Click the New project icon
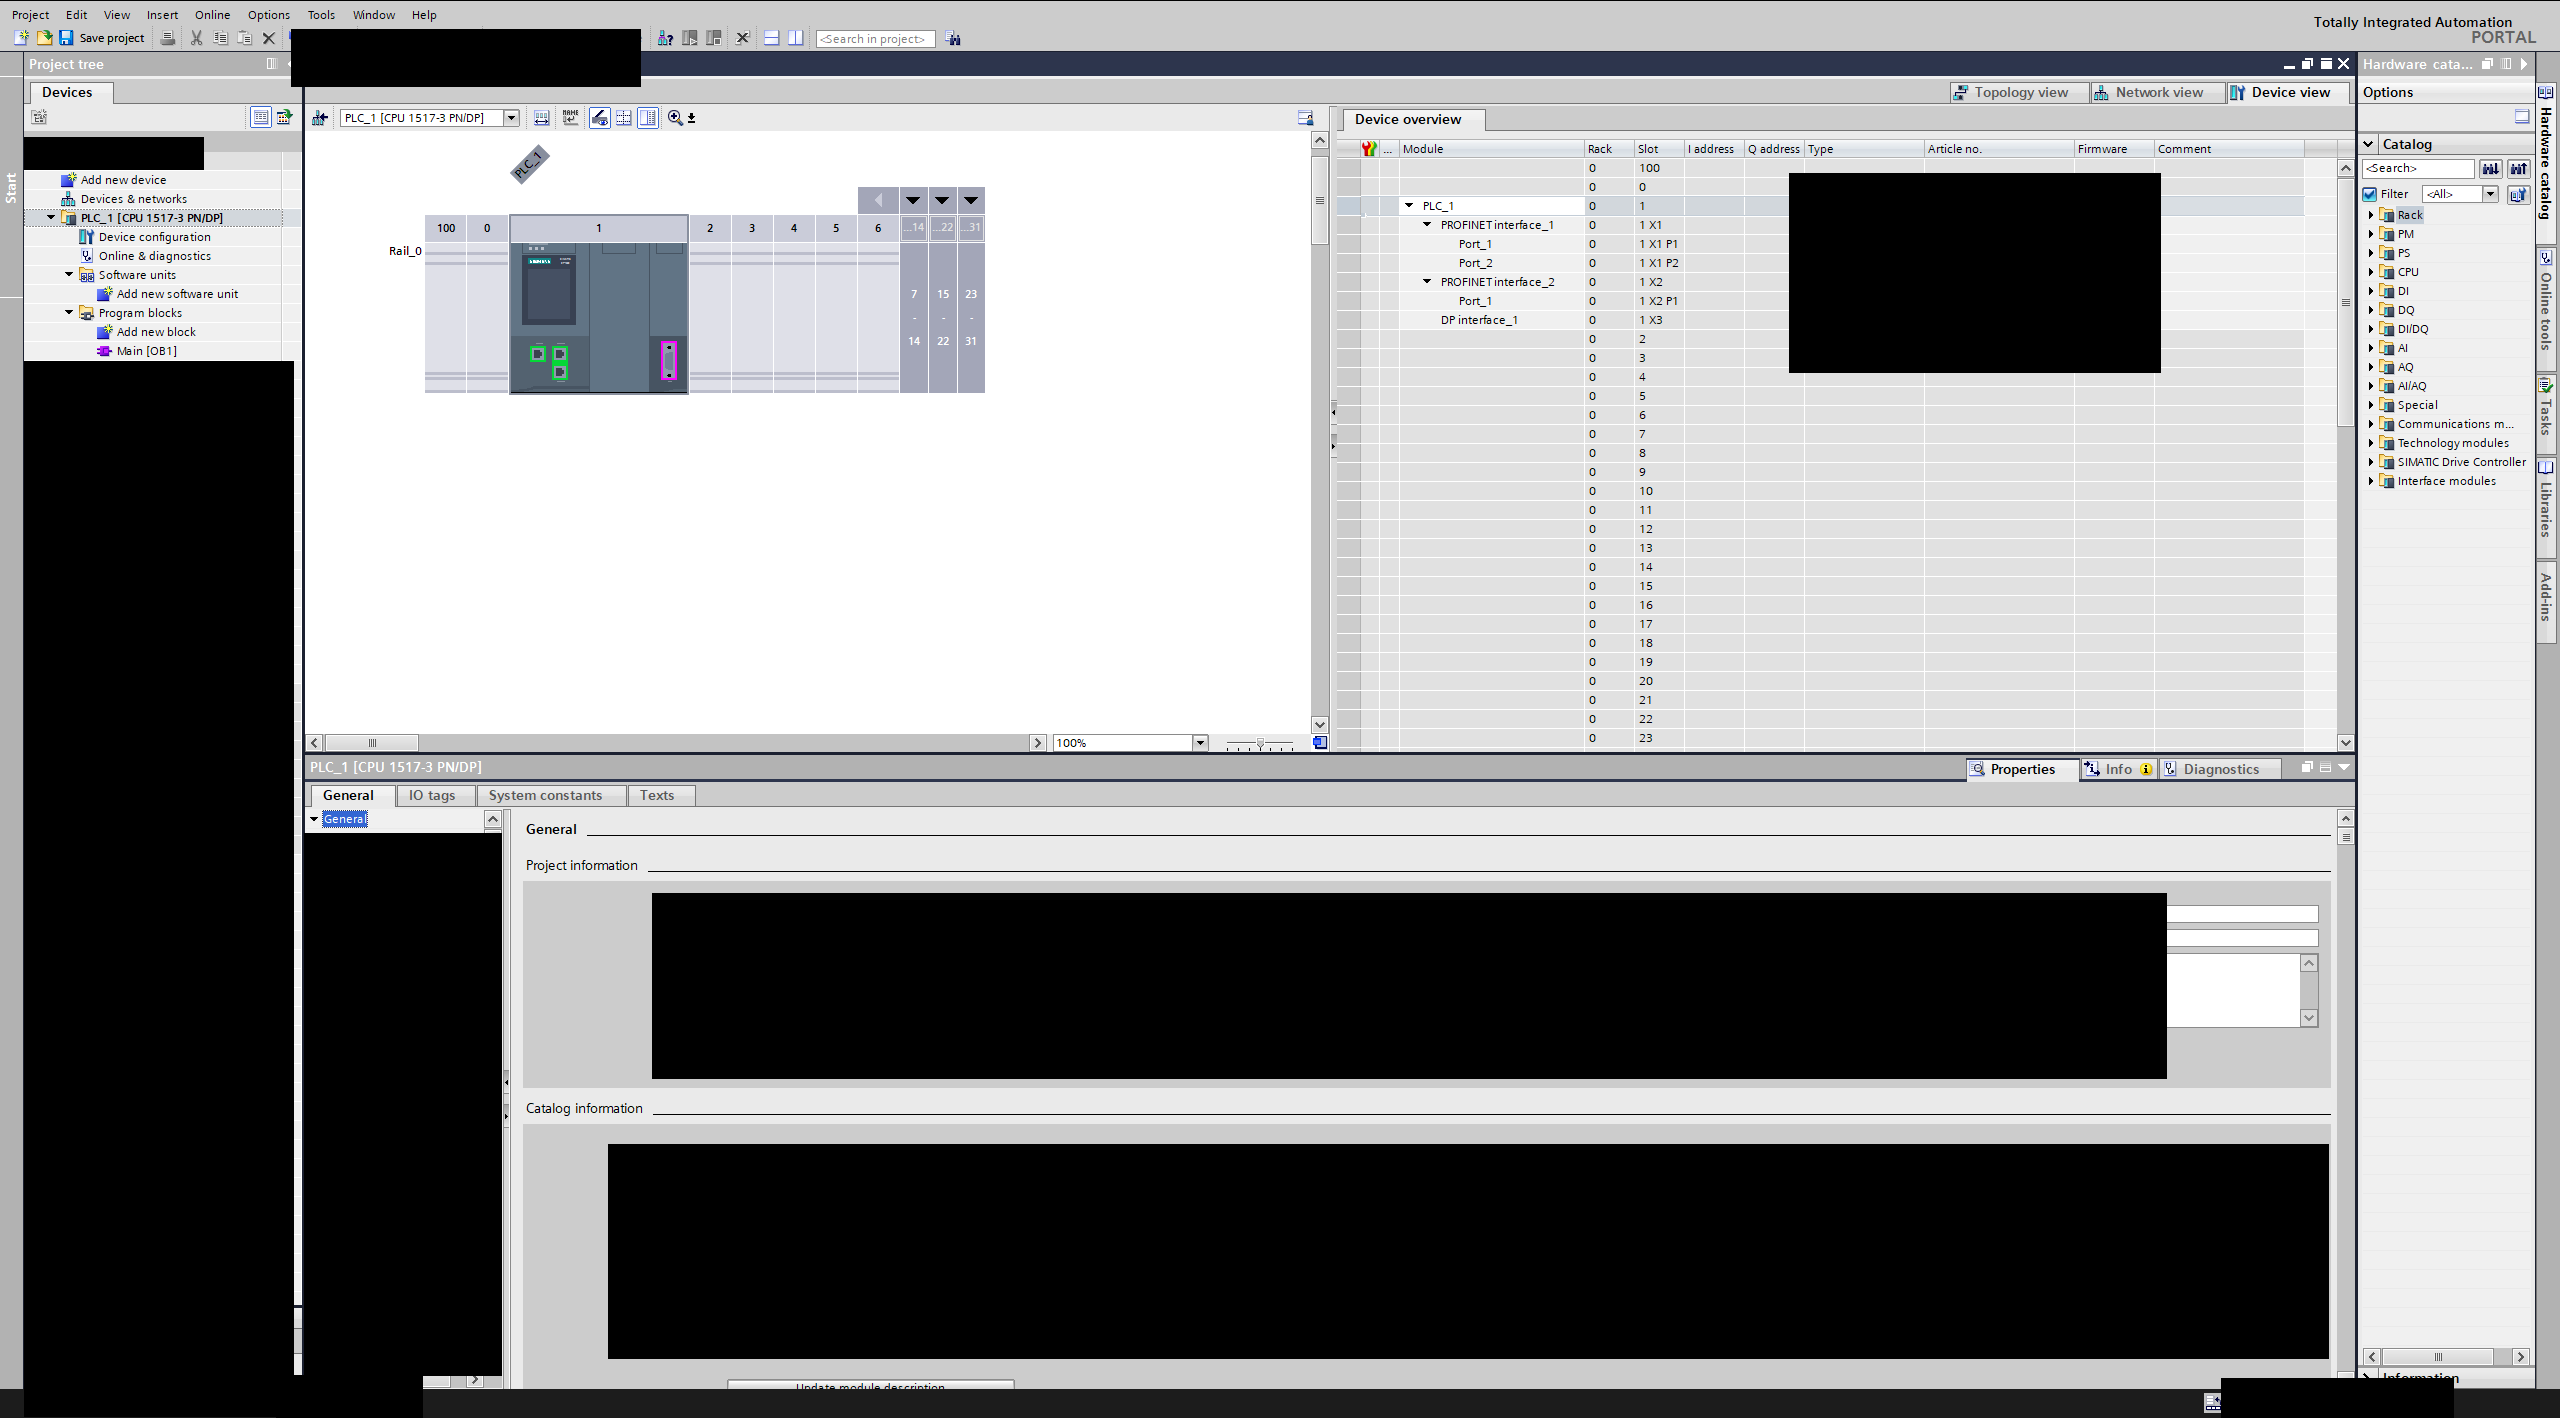 (20, 38)
